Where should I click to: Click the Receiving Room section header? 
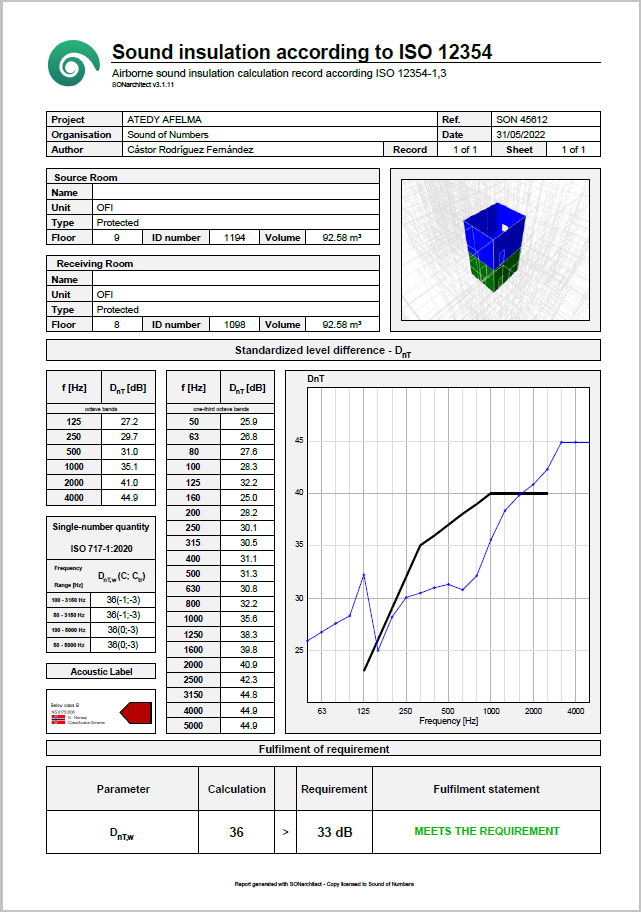[94, 264]
